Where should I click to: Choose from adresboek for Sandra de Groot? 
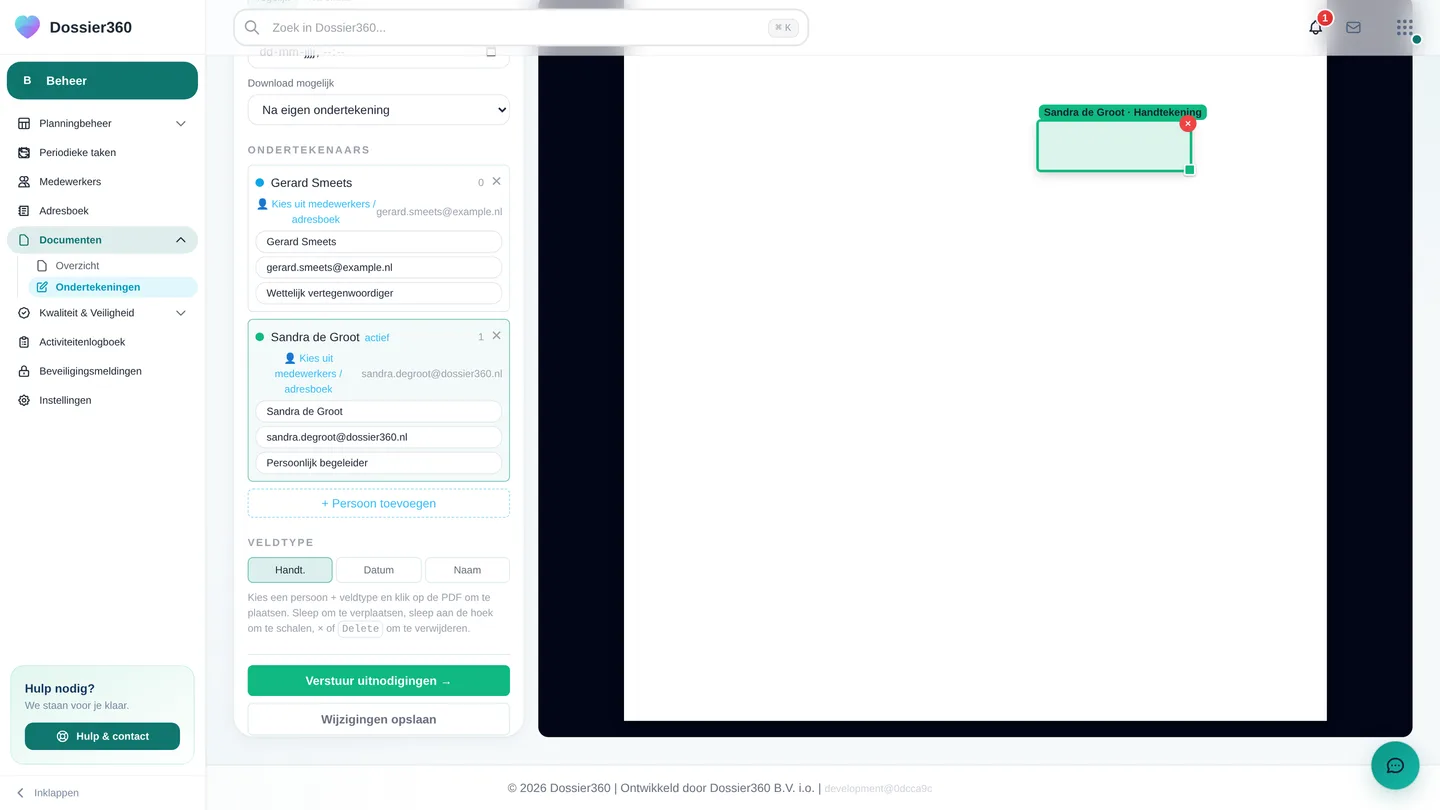click(x=308, y=373)
